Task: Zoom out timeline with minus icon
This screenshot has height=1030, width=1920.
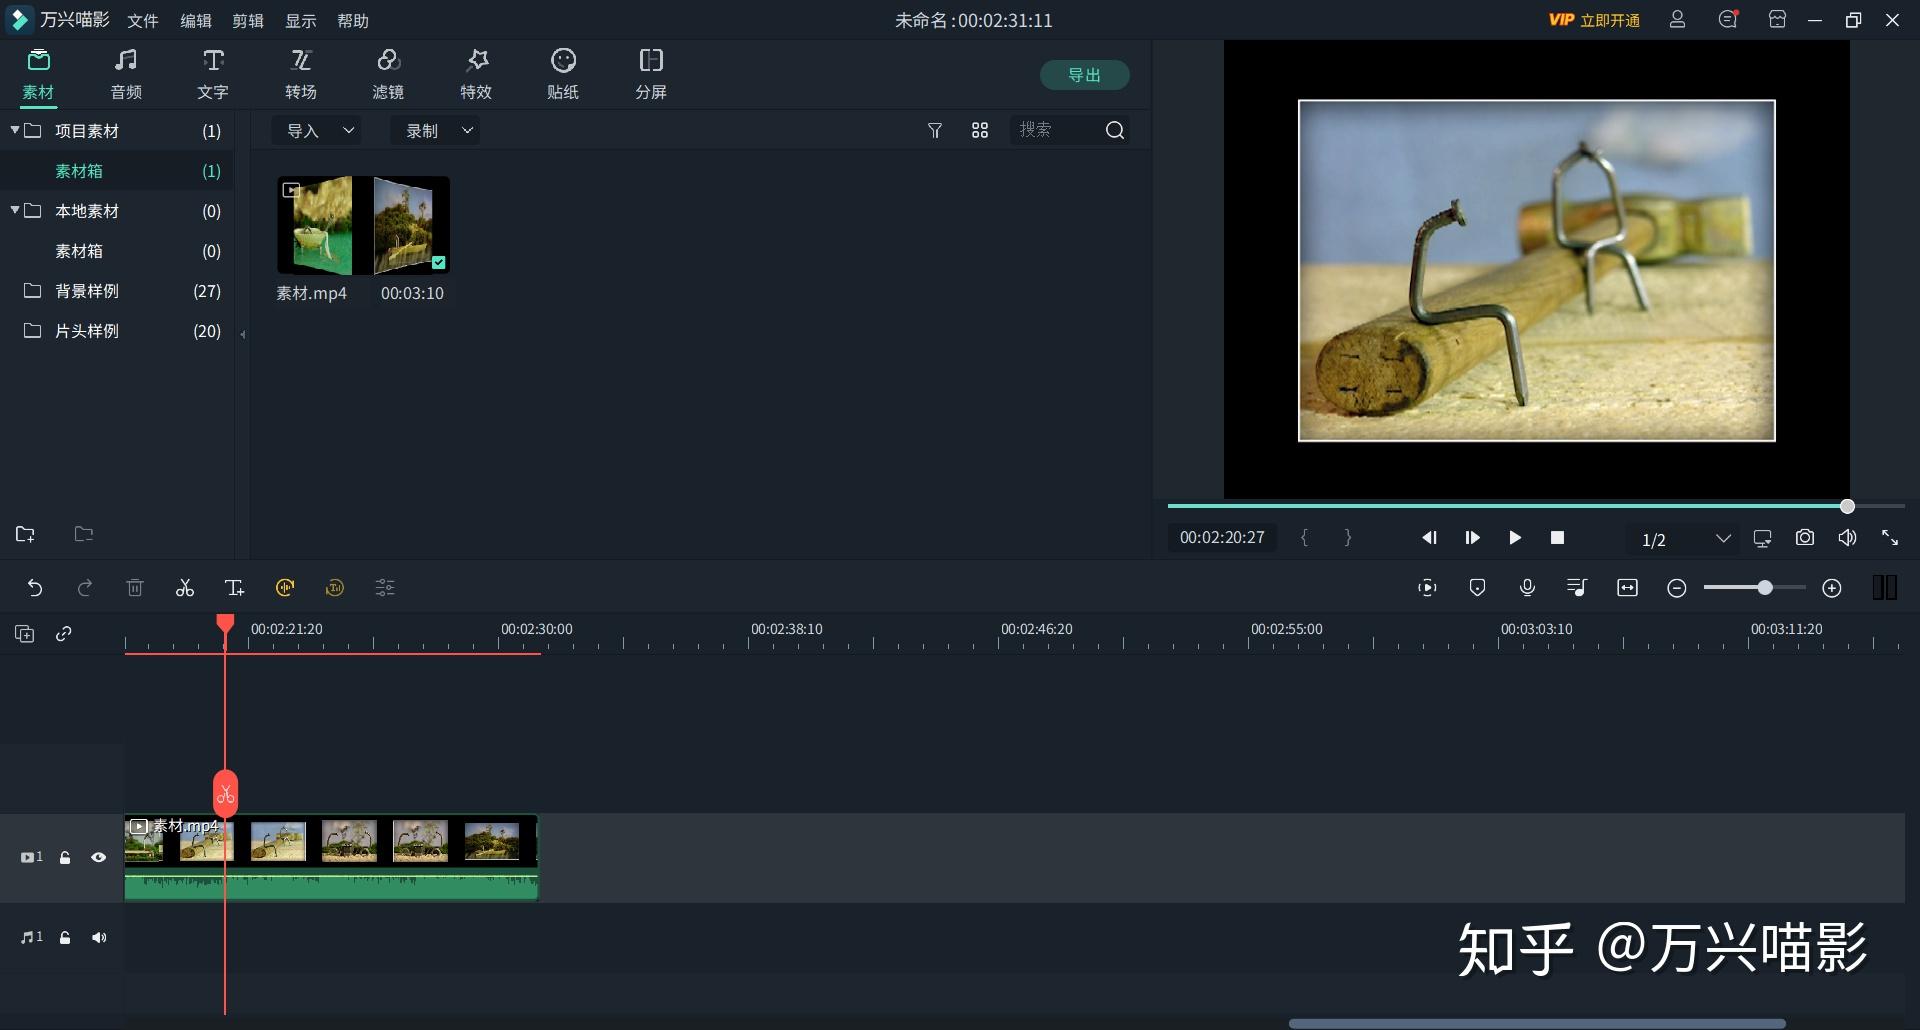Action: (1677, 588)
